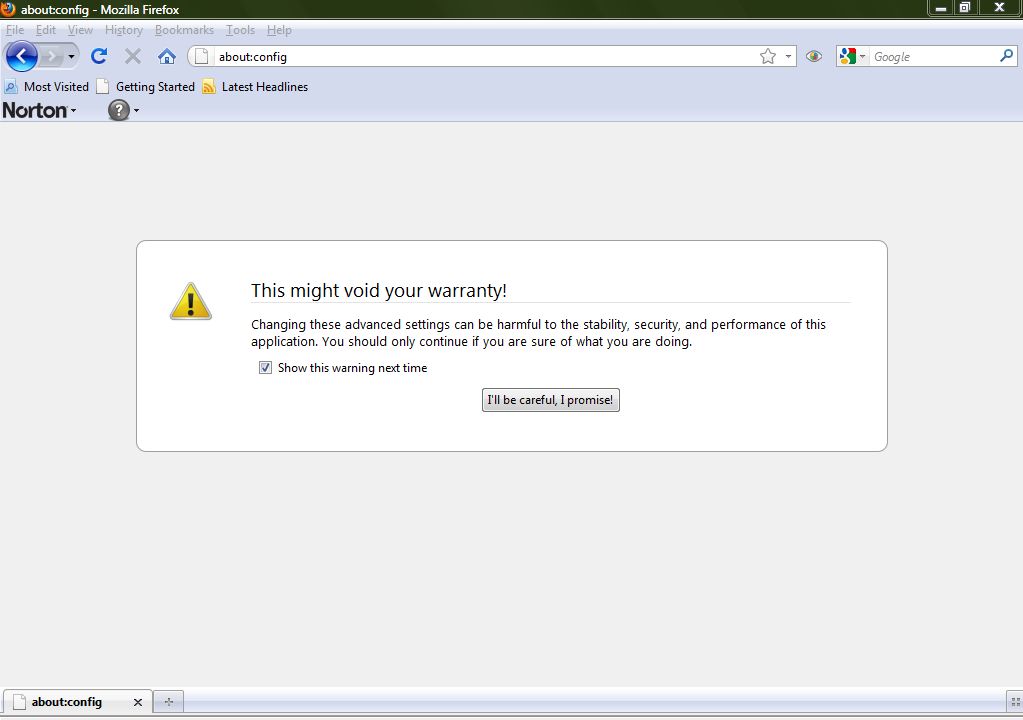Image resolution: width=1023 pixels, height=720 pixels.
Task: Click the Firefox logo in title bar
Action: pyautogui.click(x=8, y=8)
